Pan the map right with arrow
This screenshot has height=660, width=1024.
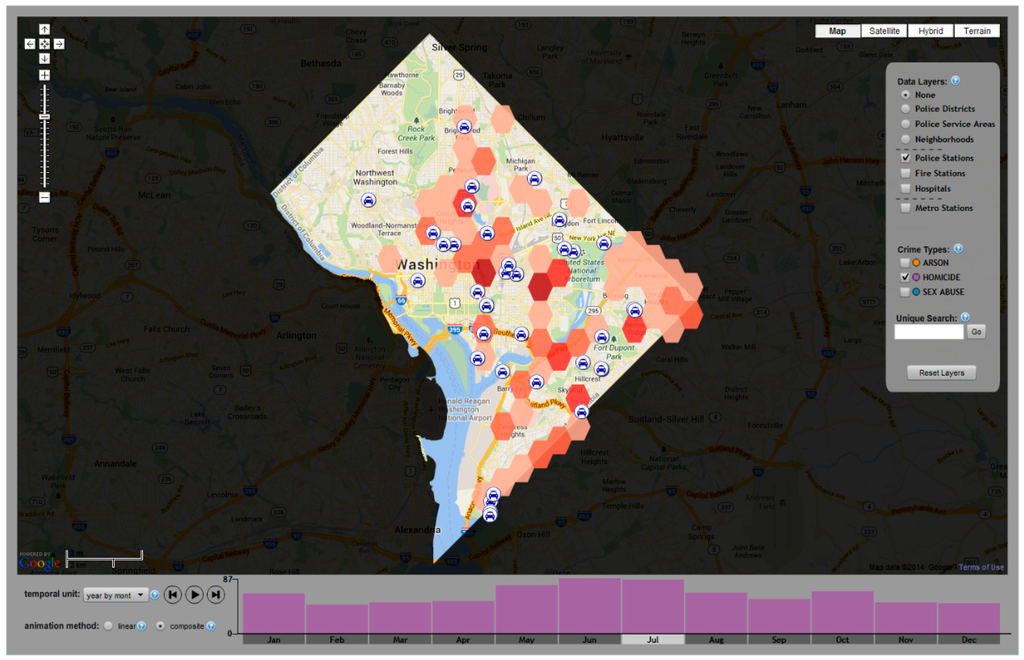[x=59, y=44]
